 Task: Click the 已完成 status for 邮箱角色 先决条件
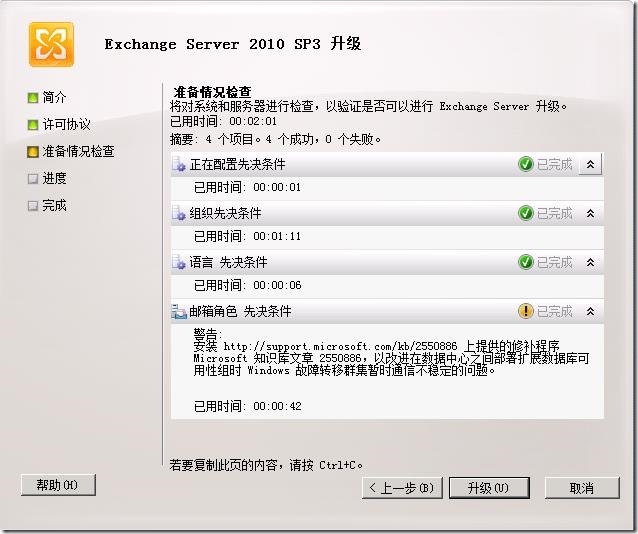(x=555, y=311)
